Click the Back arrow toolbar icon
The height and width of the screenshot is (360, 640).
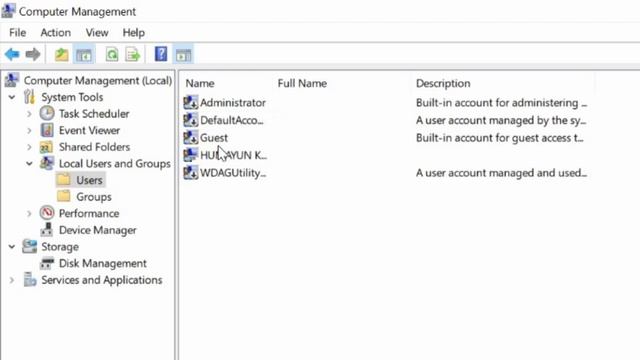point(12,54)
